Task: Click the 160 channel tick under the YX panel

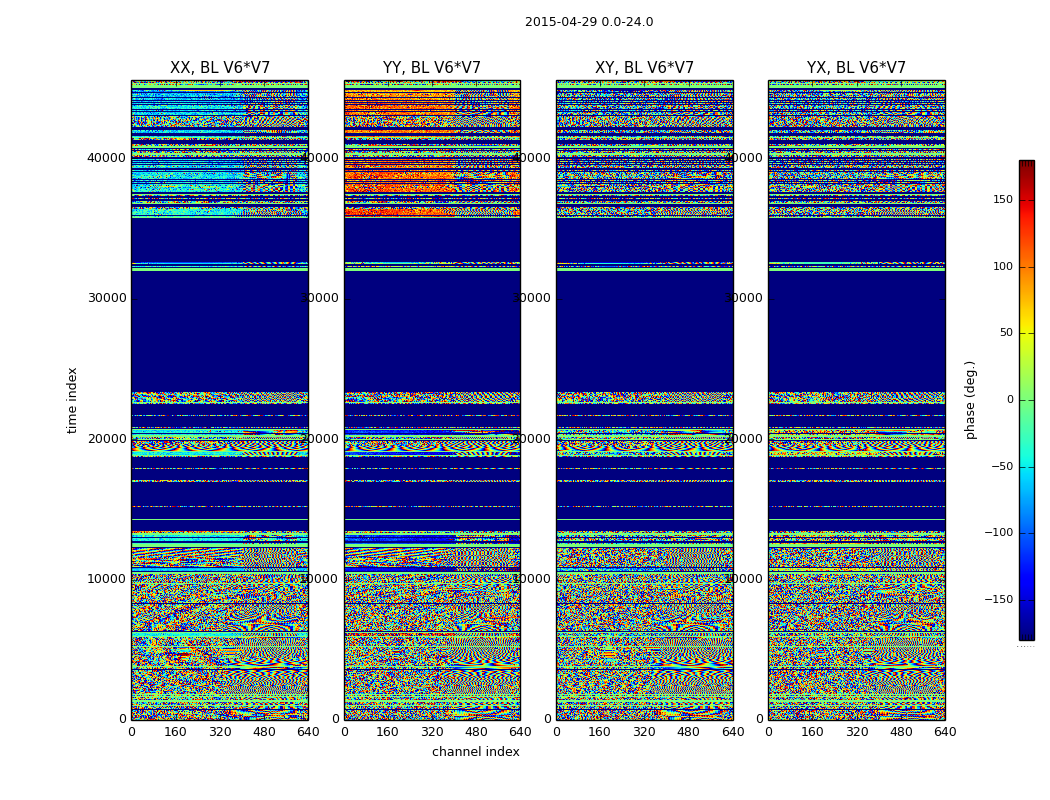Action: [x=812, y=732]
